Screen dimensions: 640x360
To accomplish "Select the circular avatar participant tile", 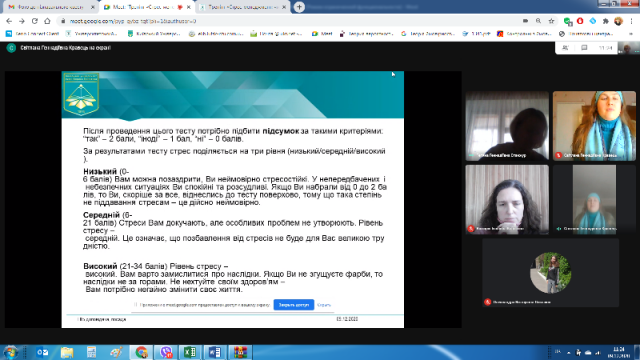I will [550, 273].
